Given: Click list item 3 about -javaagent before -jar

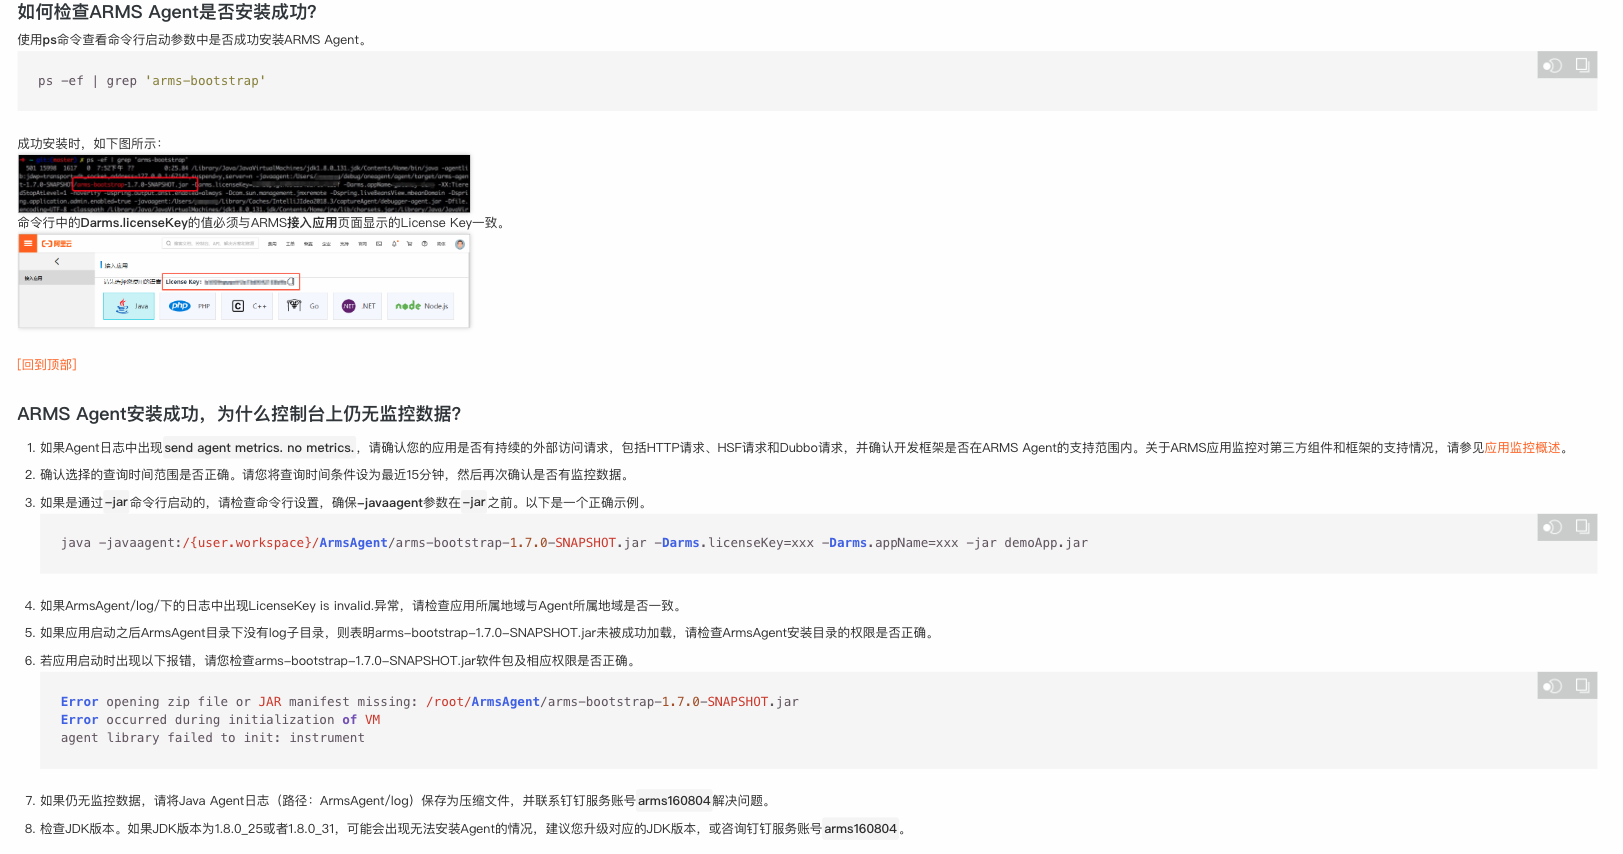Looking at the screenshot, I should [x=346, y=503].
